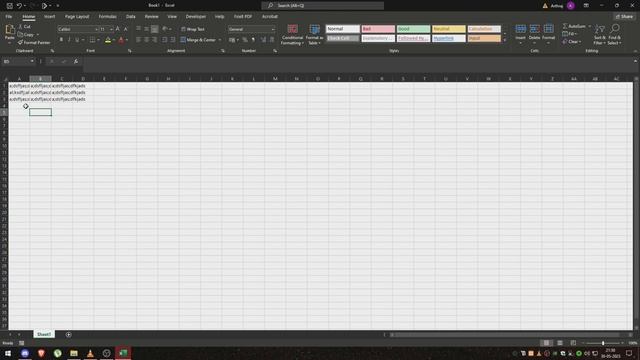Click the Insert Function fx icon
The width and height of the screenshot is (640, 360).
76,61
